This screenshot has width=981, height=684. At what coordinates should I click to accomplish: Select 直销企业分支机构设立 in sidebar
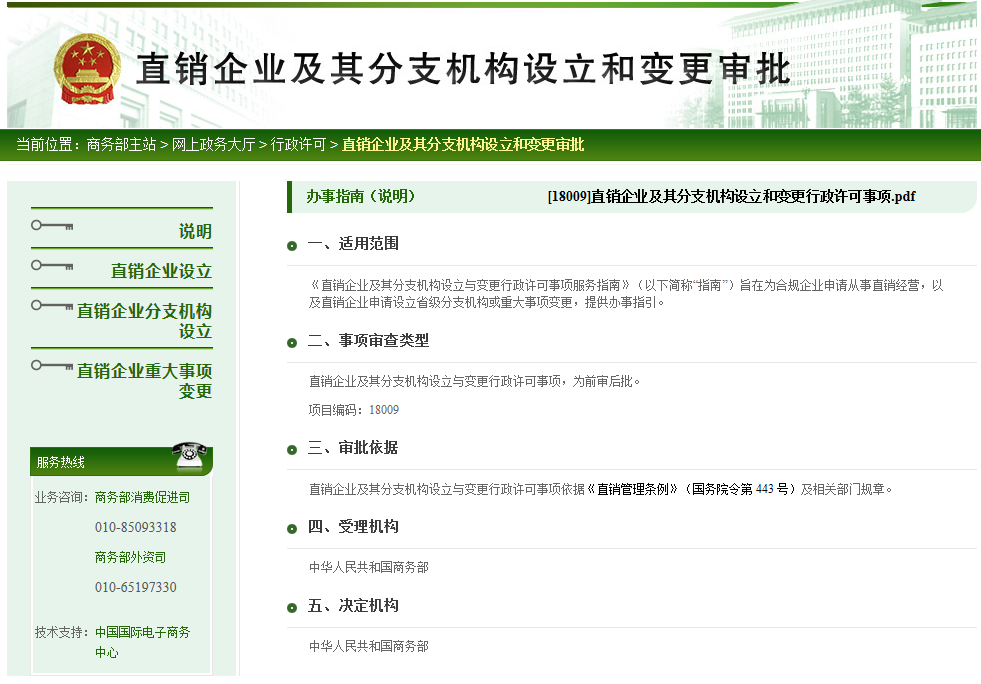[145, 320]
